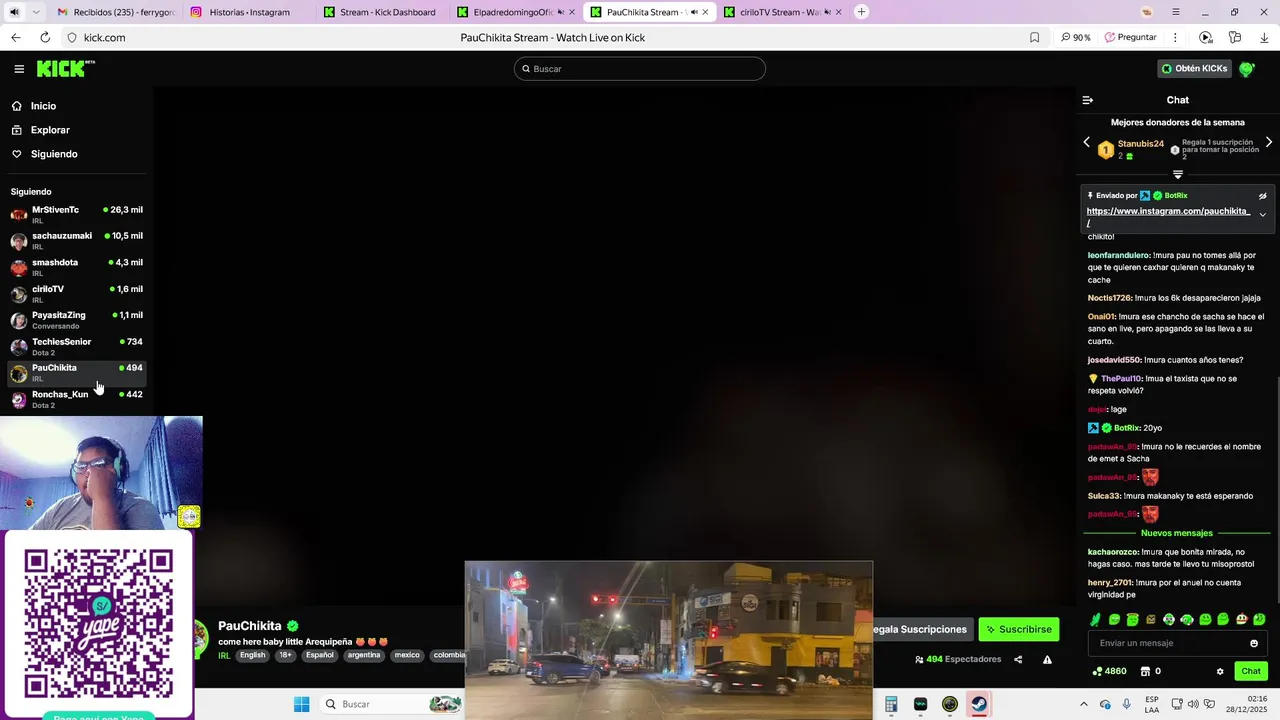Click the Obtén KICKs button

(1194, 69)
